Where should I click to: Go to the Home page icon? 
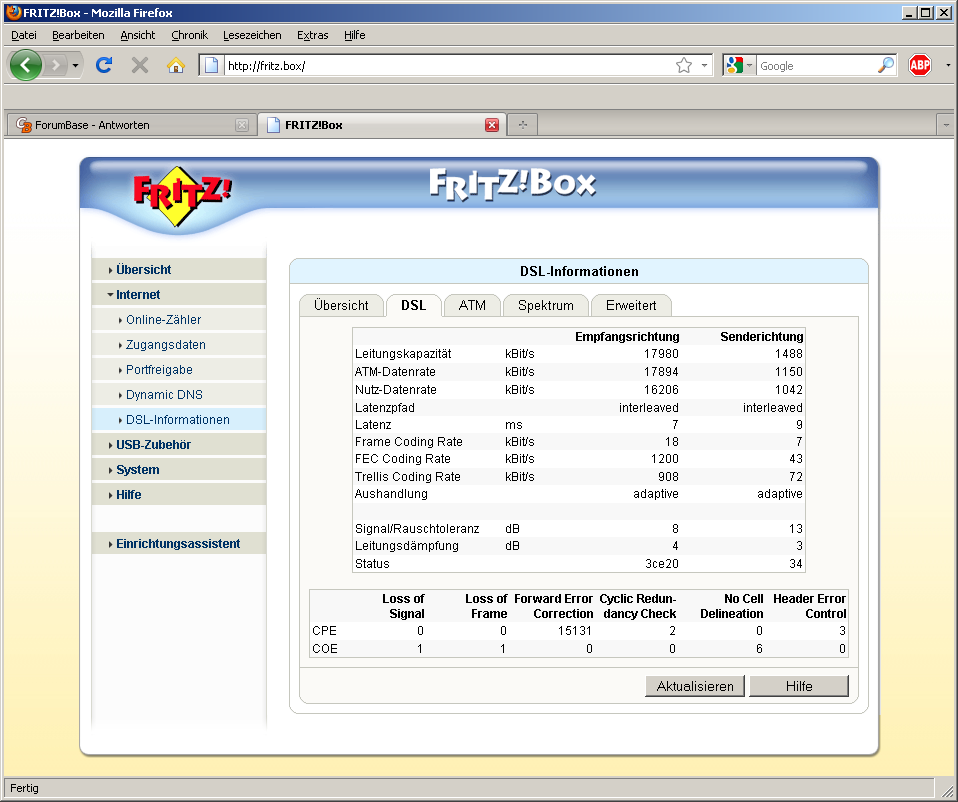(176, 65)
